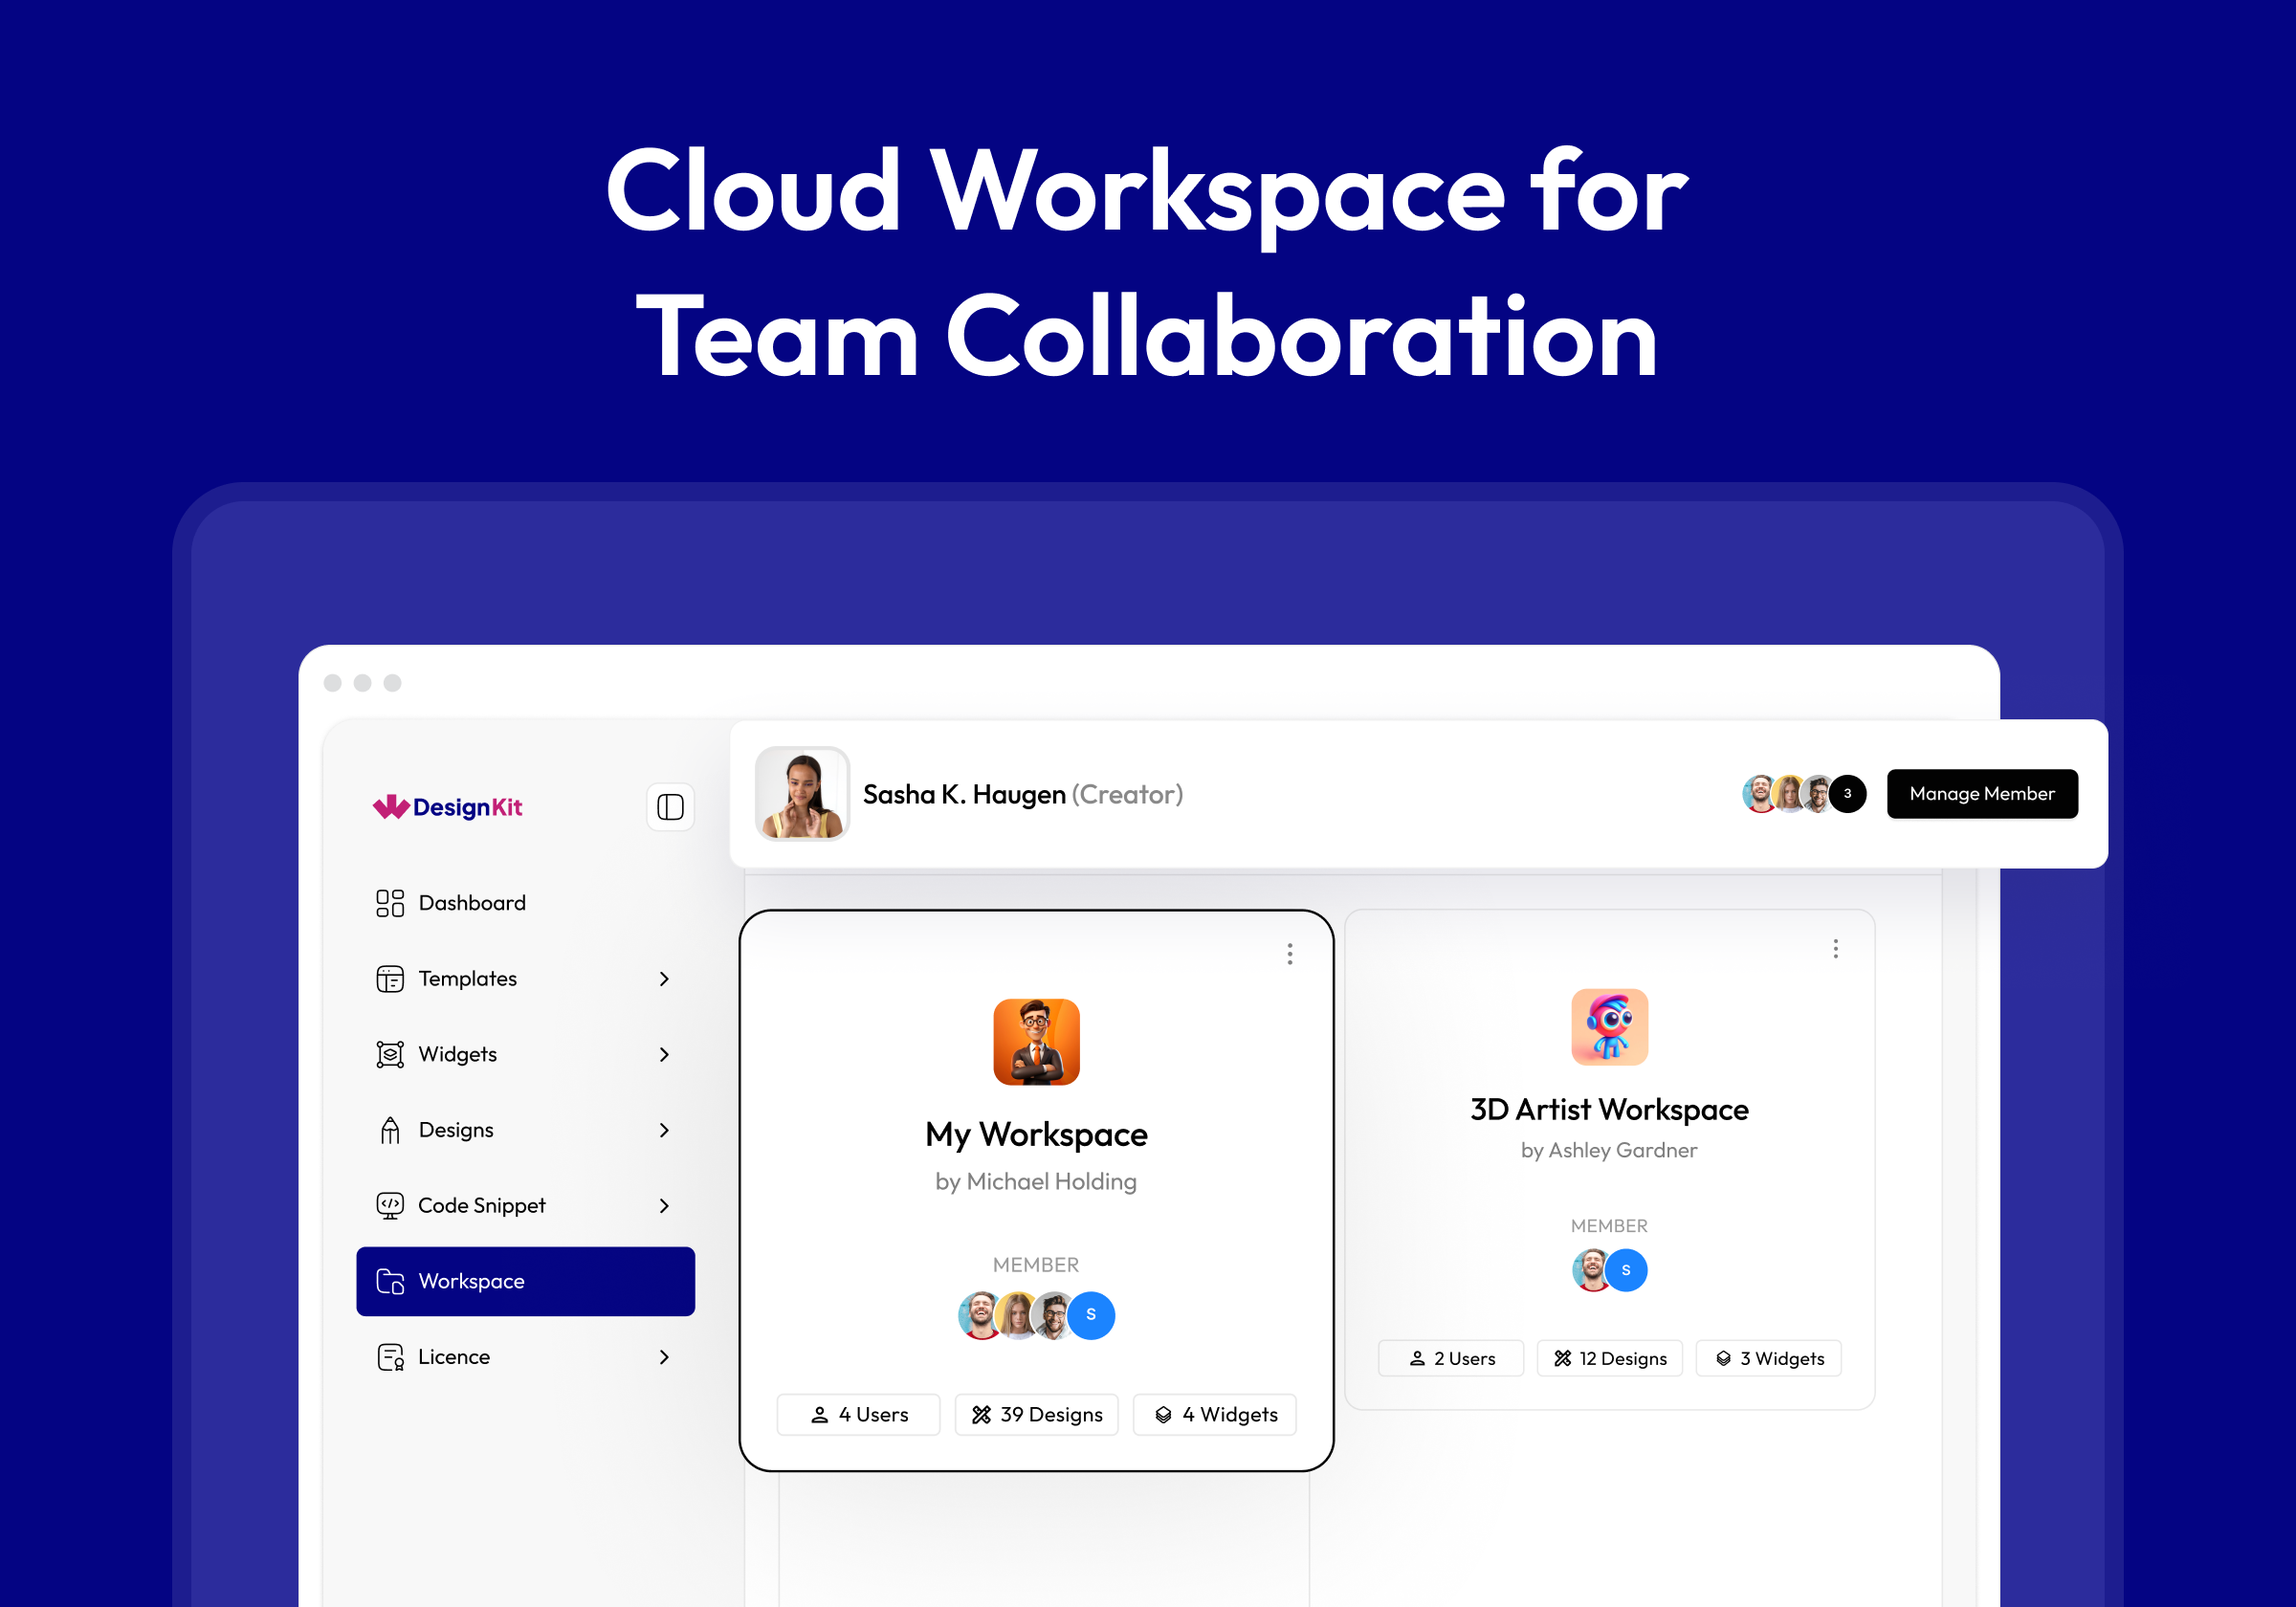The image size is (2296, 1607).
Task: Open the My Workspace options menu
Action: 1290,953
